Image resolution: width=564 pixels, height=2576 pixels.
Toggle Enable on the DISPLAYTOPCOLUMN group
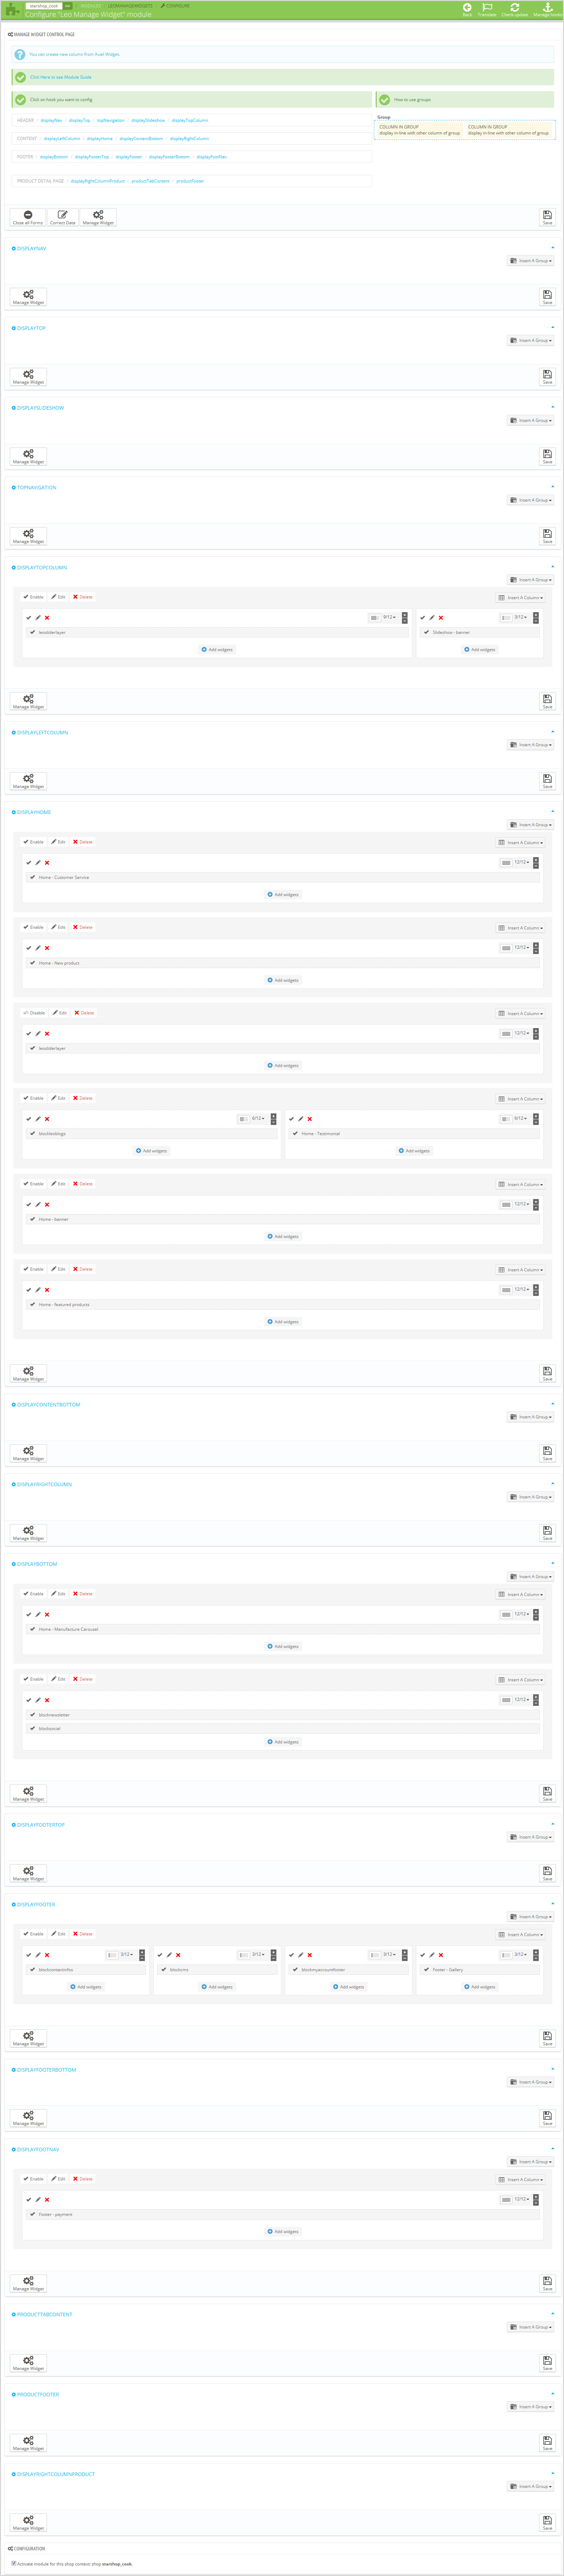tap(34, 597)
